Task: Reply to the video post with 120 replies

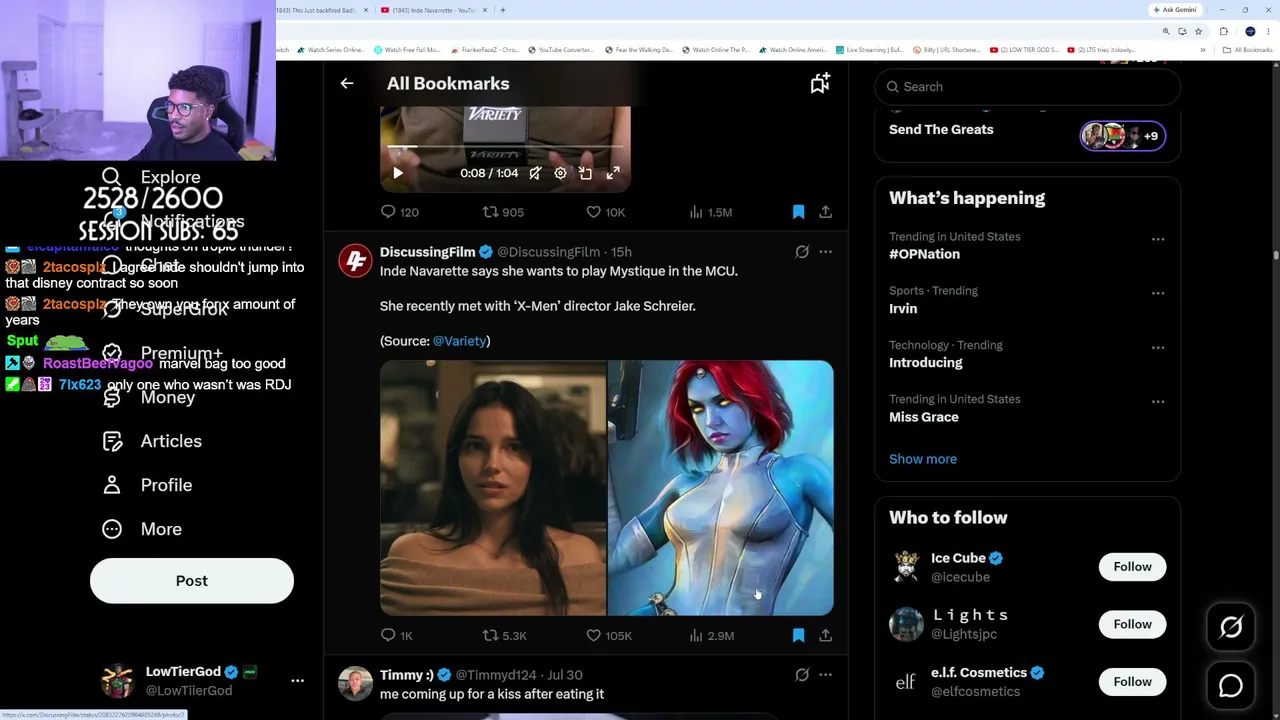Action: (399, 212)
